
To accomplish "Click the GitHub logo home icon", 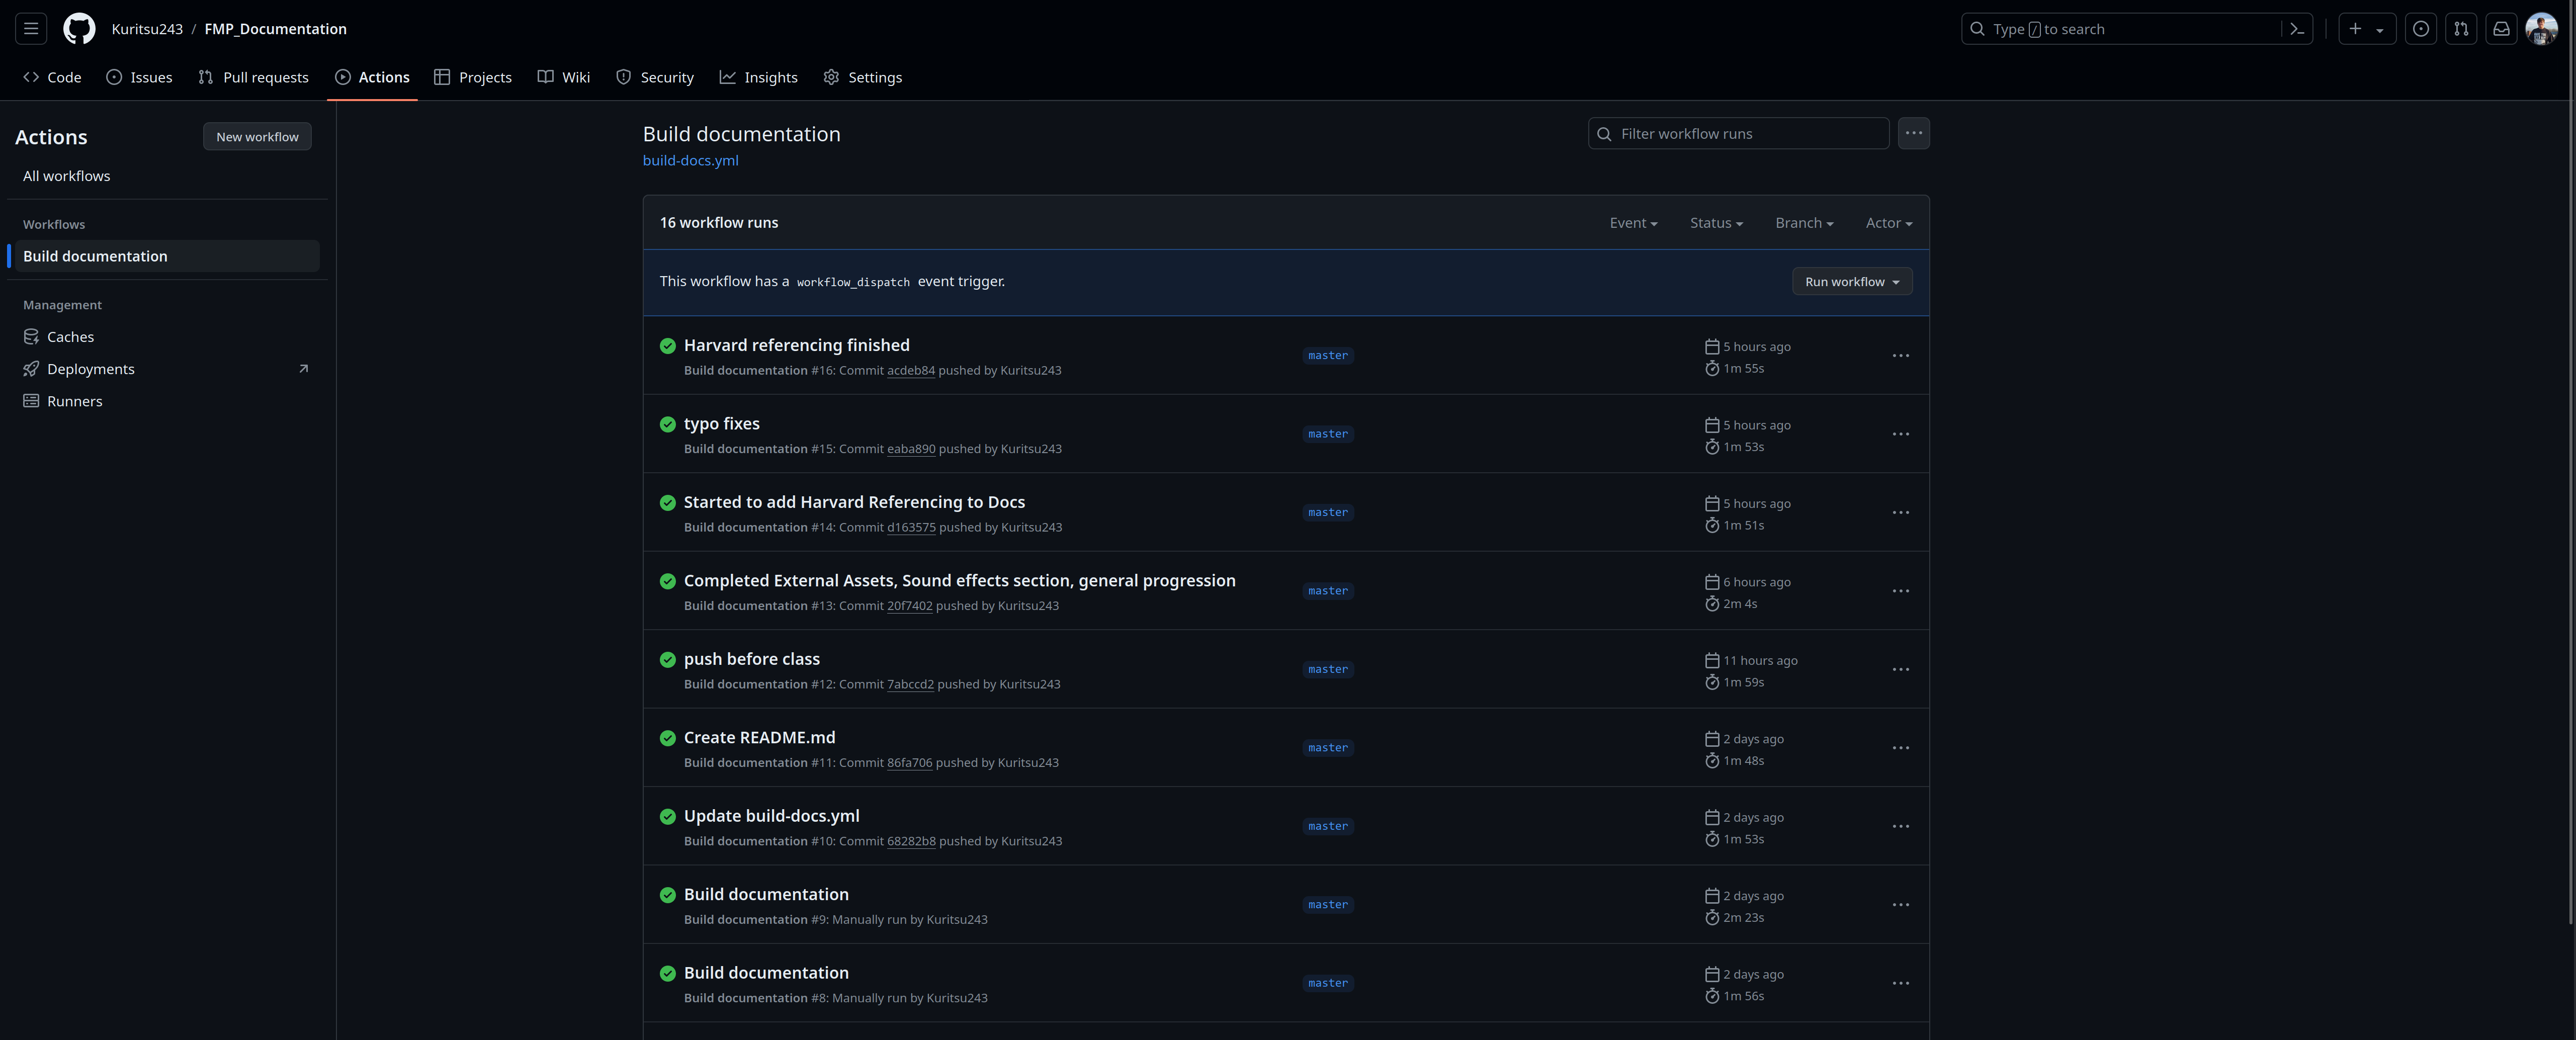I will [x=79, y=29].
